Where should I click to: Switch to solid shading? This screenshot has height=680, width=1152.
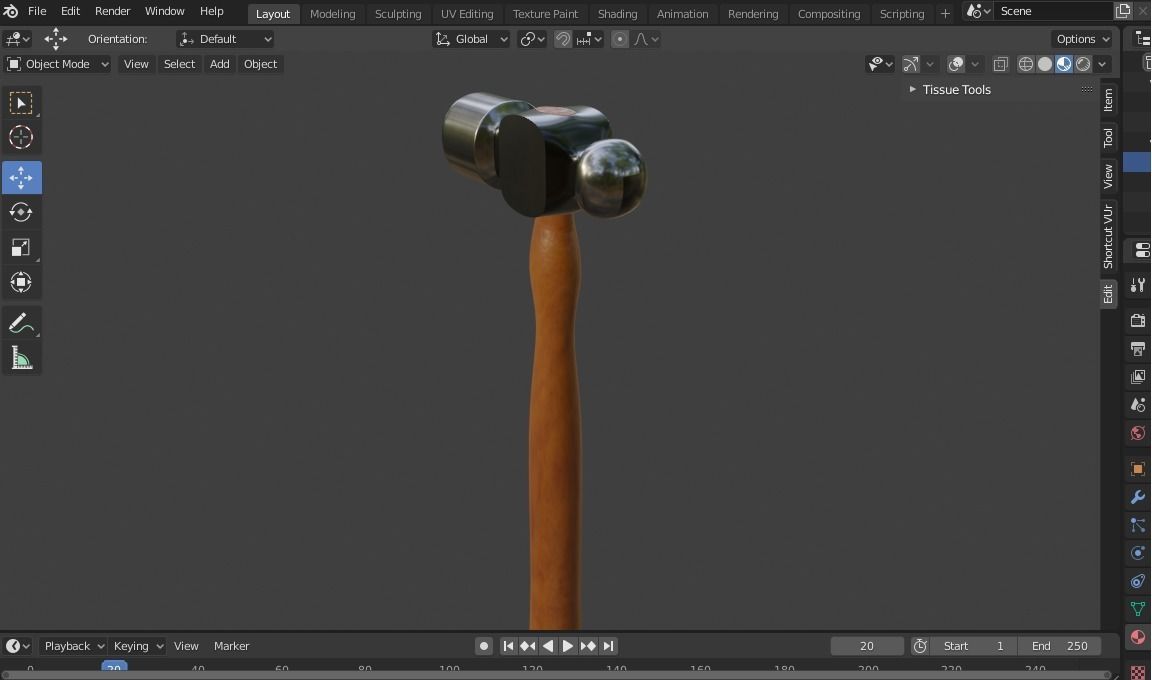click(1045, 65)
